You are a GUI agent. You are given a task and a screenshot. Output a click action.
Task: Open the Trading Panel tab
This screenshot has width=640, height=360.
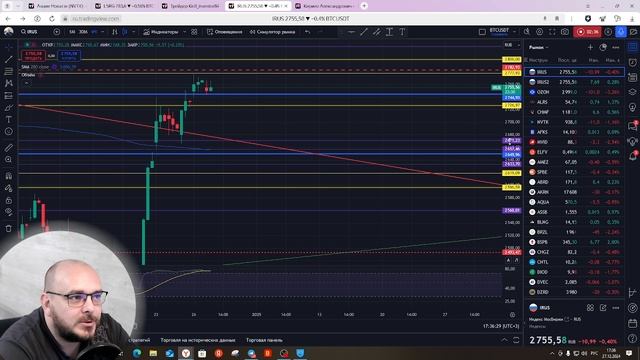[264, 340]
